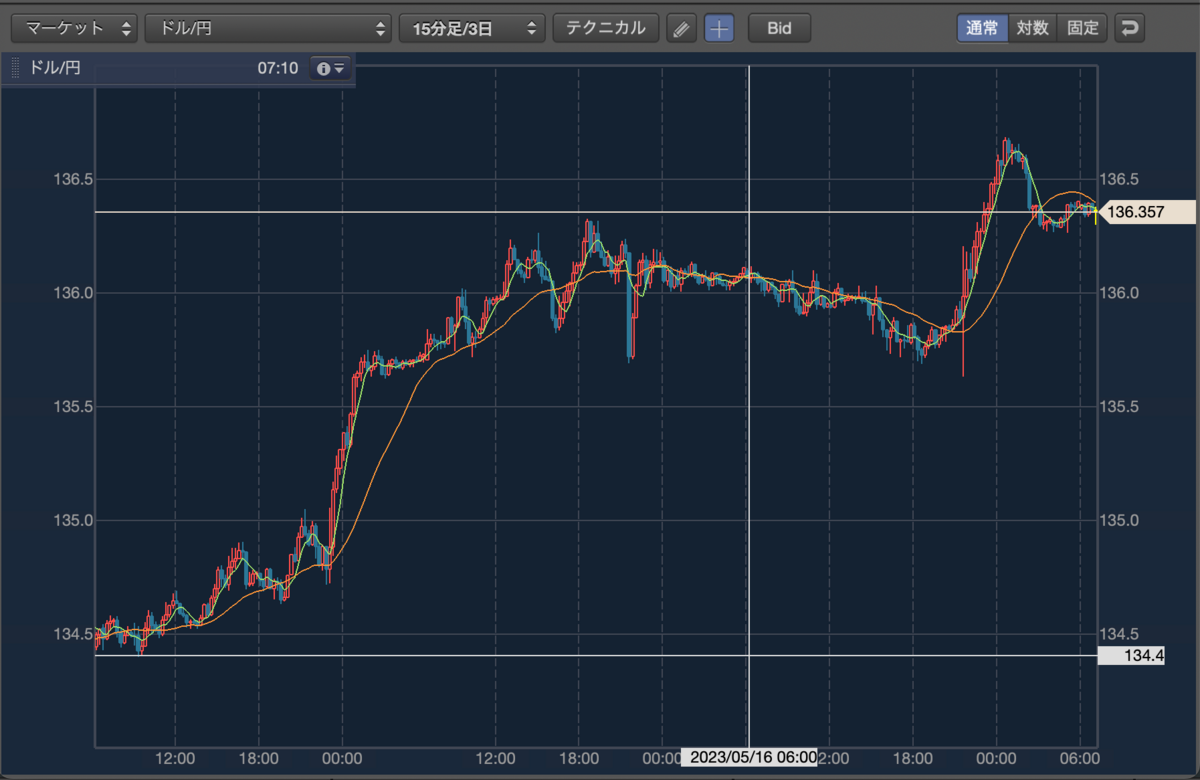Click the left axis 136.5 price label
The image size is (1200, 780).
[72, 179]
